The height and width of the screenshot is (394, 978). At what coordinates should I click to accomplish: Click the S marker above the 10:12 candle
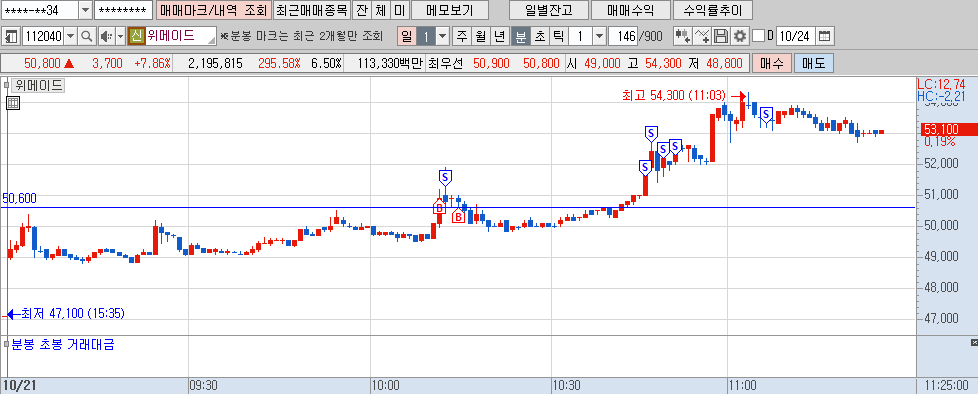click(x=445, y=178)
